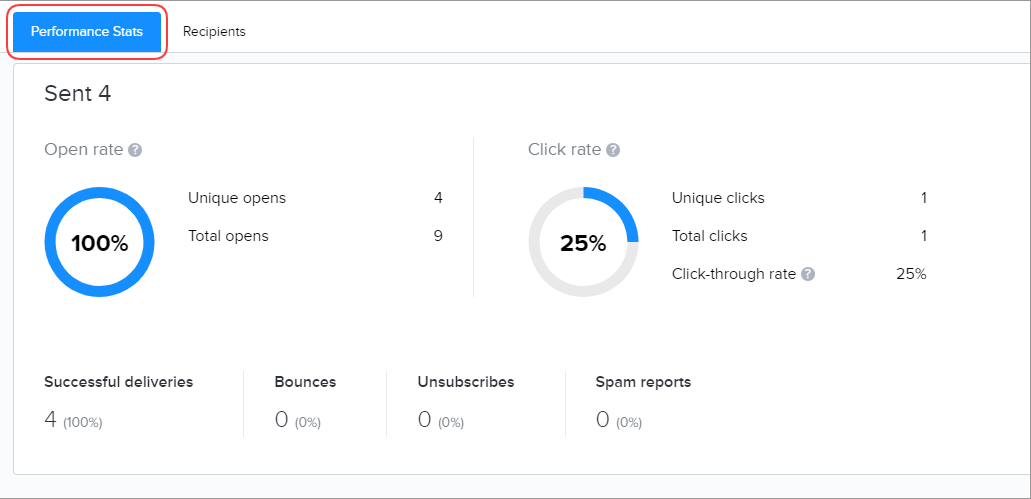Viewport: 1031px width, 499px height.
Task: Click the Unique opens count of 4
Action: 438,198
